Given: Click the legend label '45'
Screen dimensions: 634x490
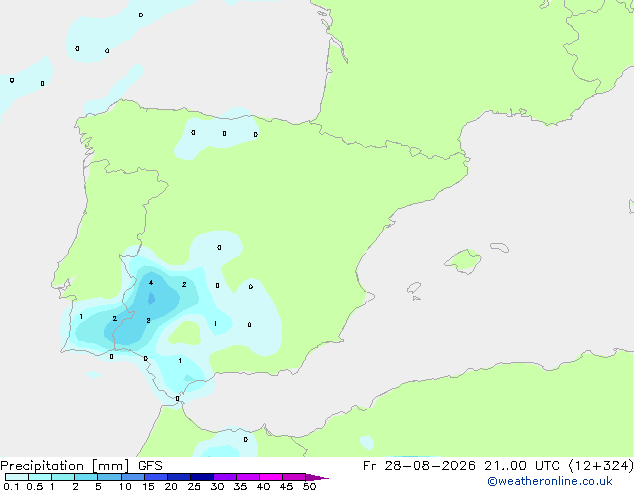Looking at the screenshot, I should pyautogui.click(x=286, y=486).
